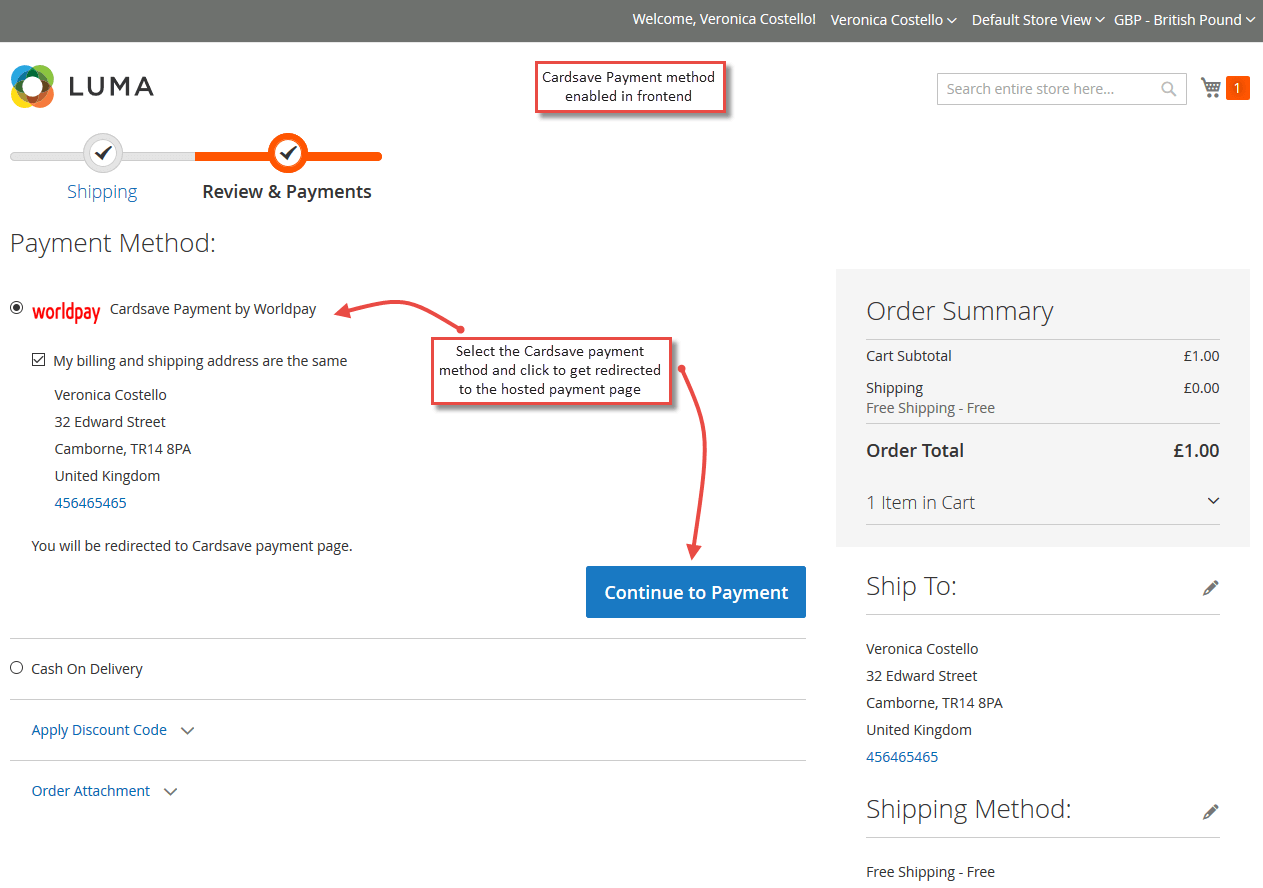Screen dimensions: 1263x888
Task: Select Review & Payments step label
Action: pos(287,192)
